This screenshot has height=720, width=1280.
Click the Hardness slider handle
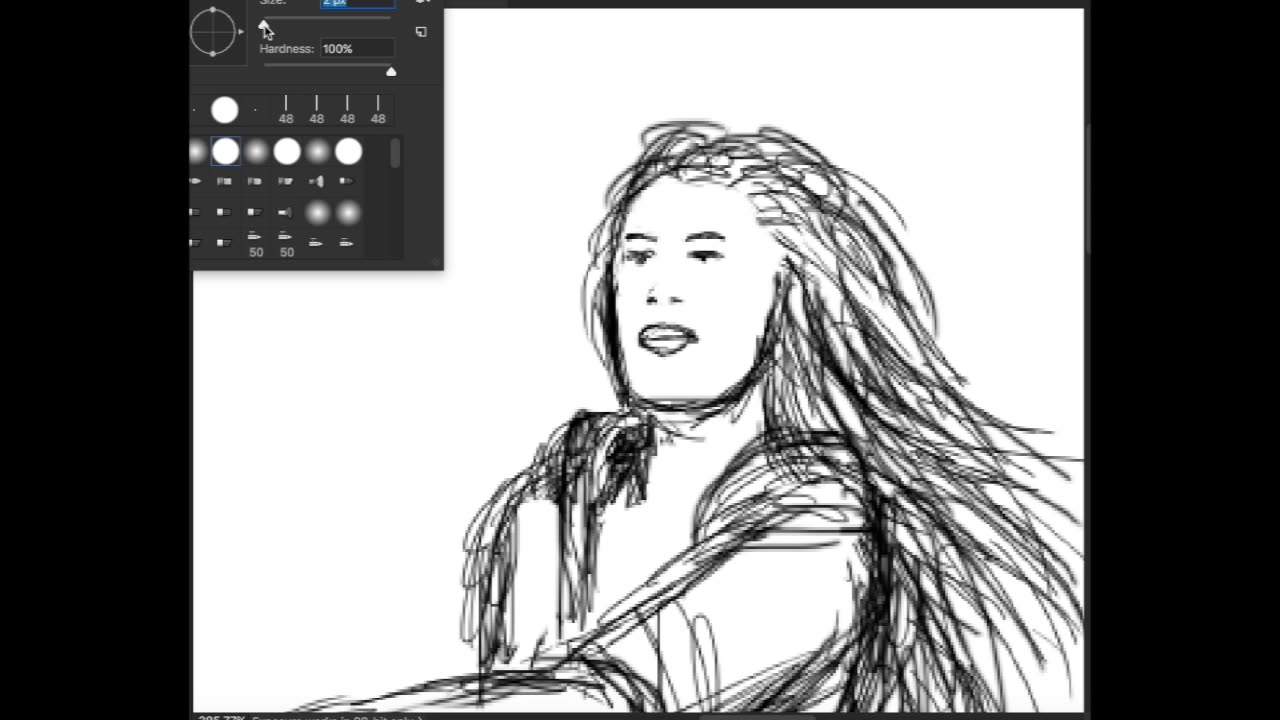click(x=391, y=71)
